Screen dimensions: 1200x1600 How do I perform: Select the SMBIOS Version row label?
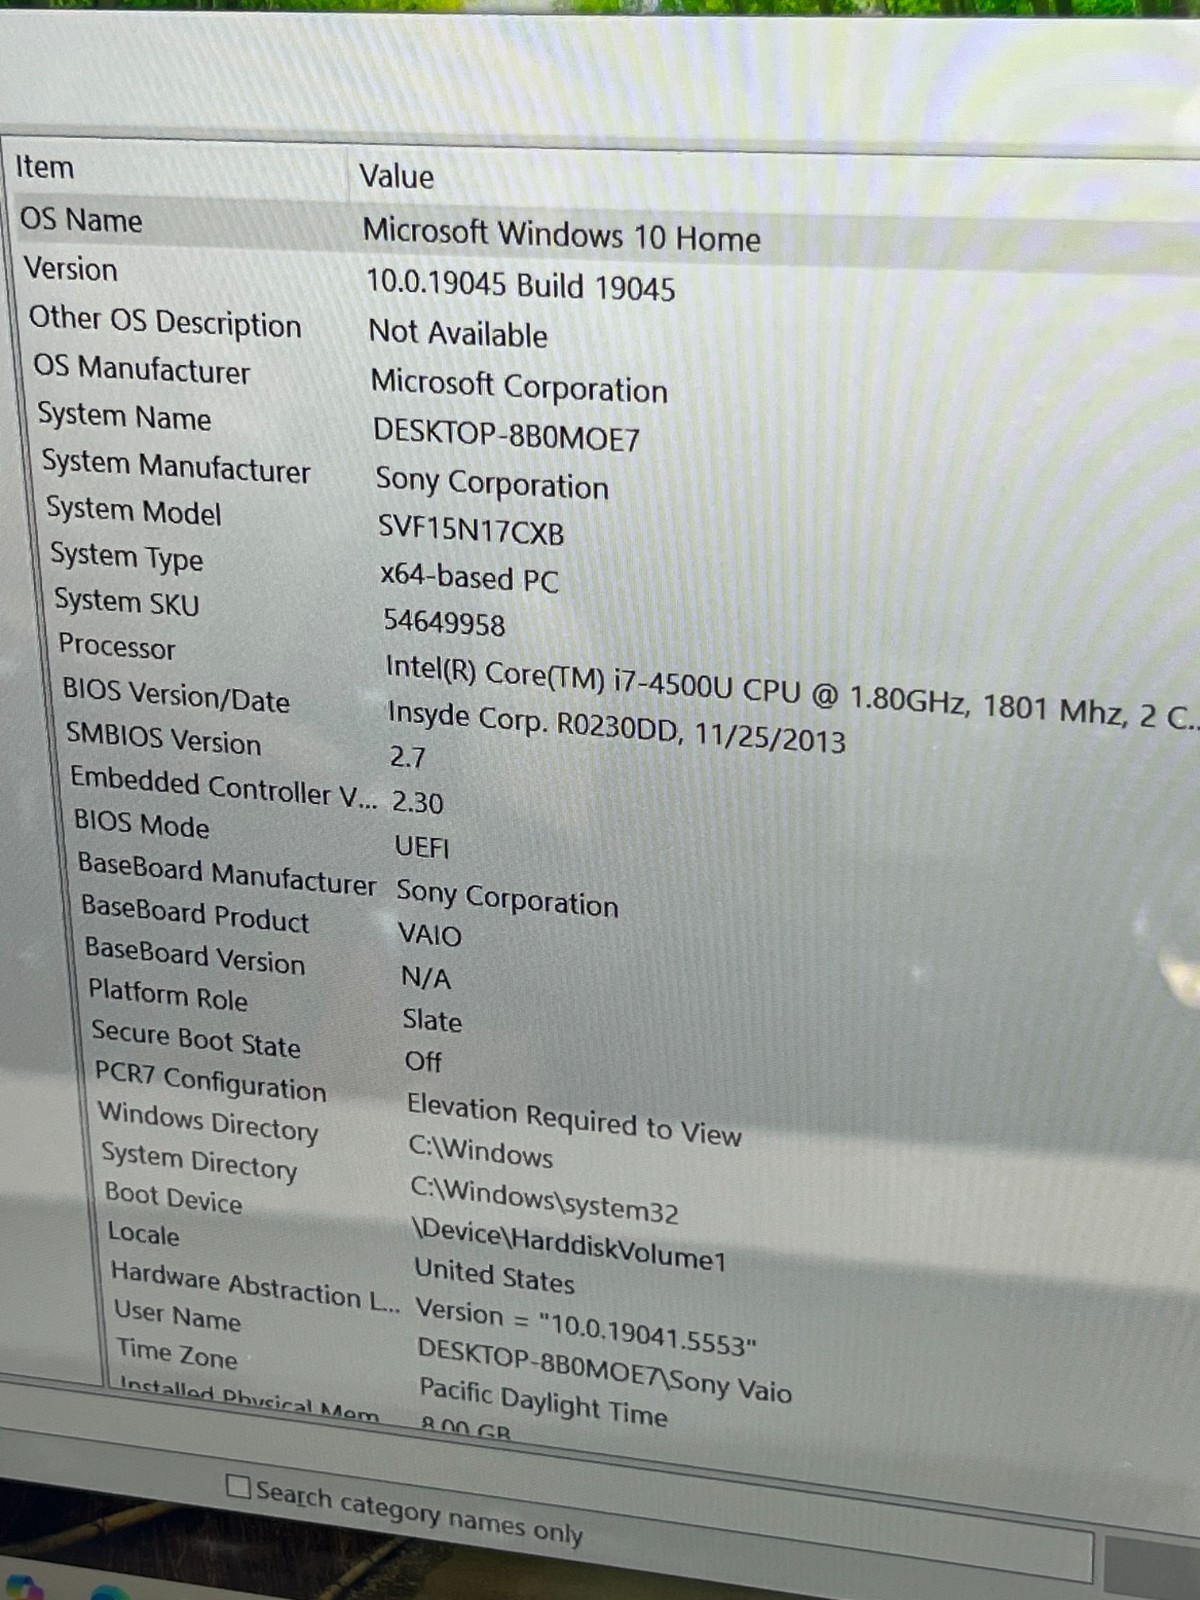coord(164,739)
